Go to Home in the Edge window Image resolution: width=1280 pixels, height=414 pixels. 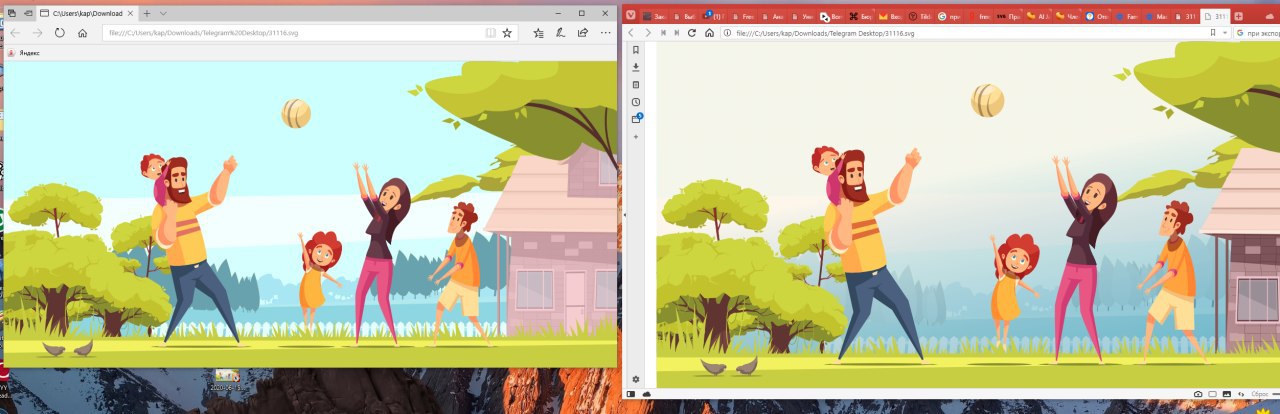coord(82,33)
